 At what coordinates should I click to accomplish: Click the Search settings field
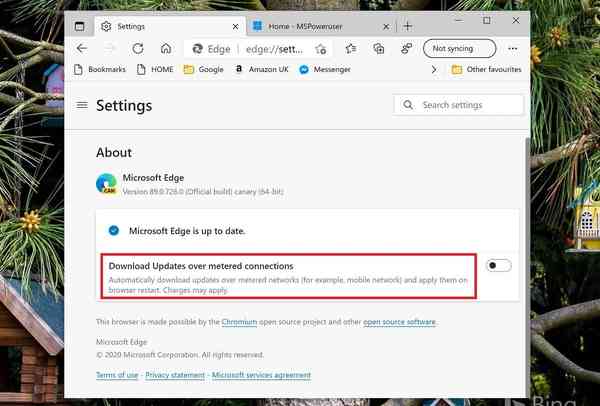click(458, 105)
